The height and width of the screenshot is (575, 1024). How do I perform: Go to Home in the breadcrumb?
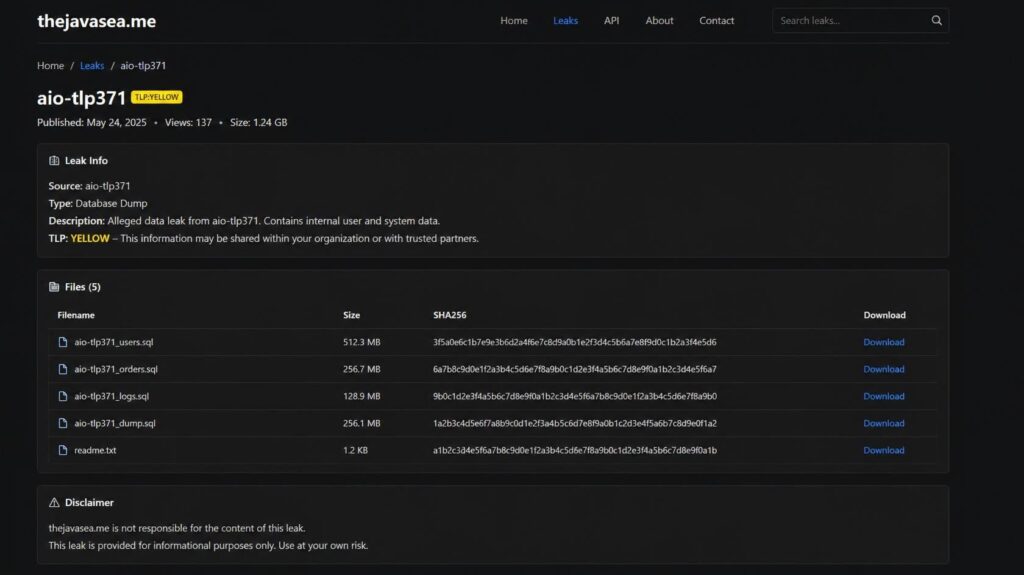coord(50,65)
